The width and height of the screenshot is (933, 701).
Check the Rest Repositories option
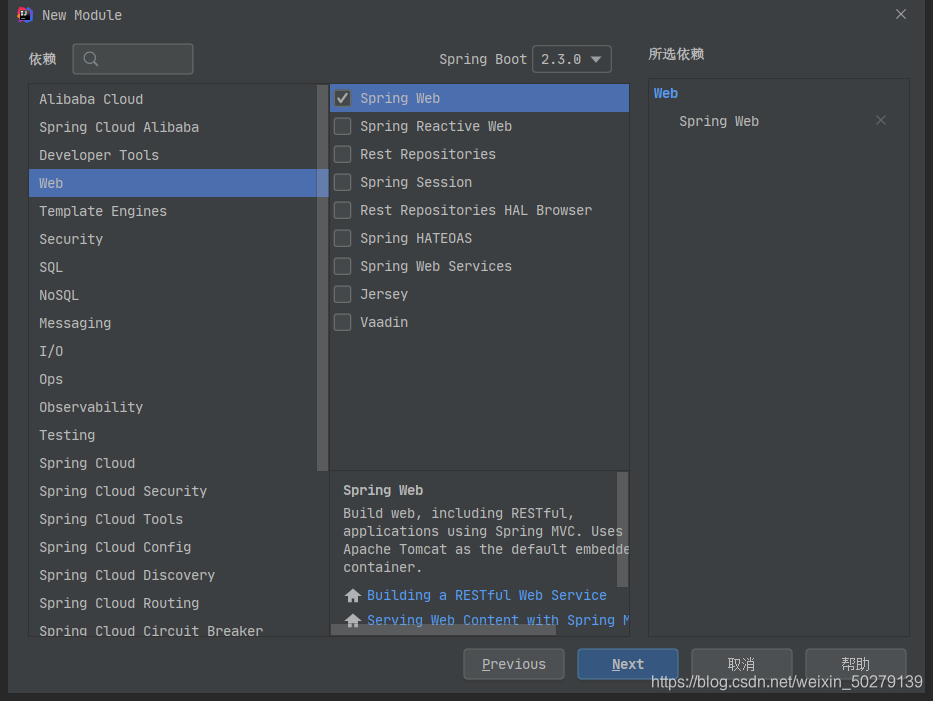[343, 154]
